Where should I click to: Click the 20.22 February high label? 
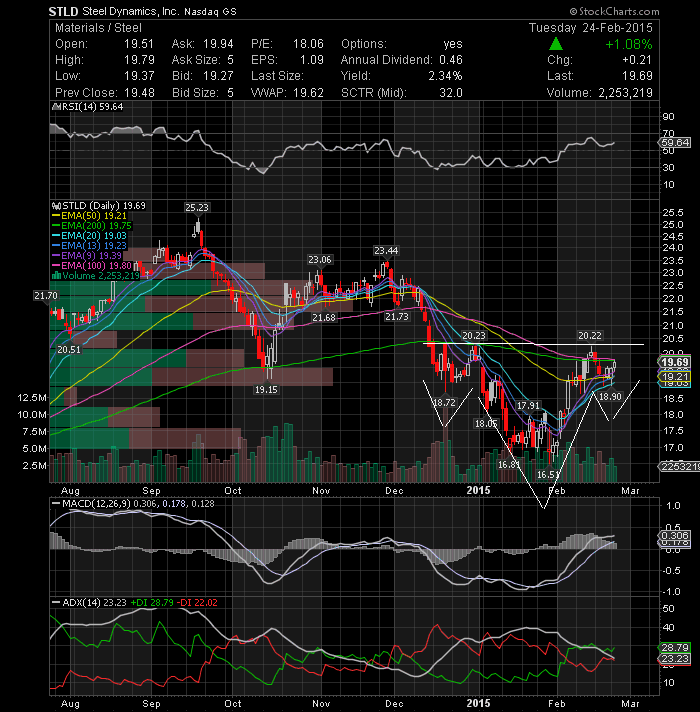(x=590, y=336)
